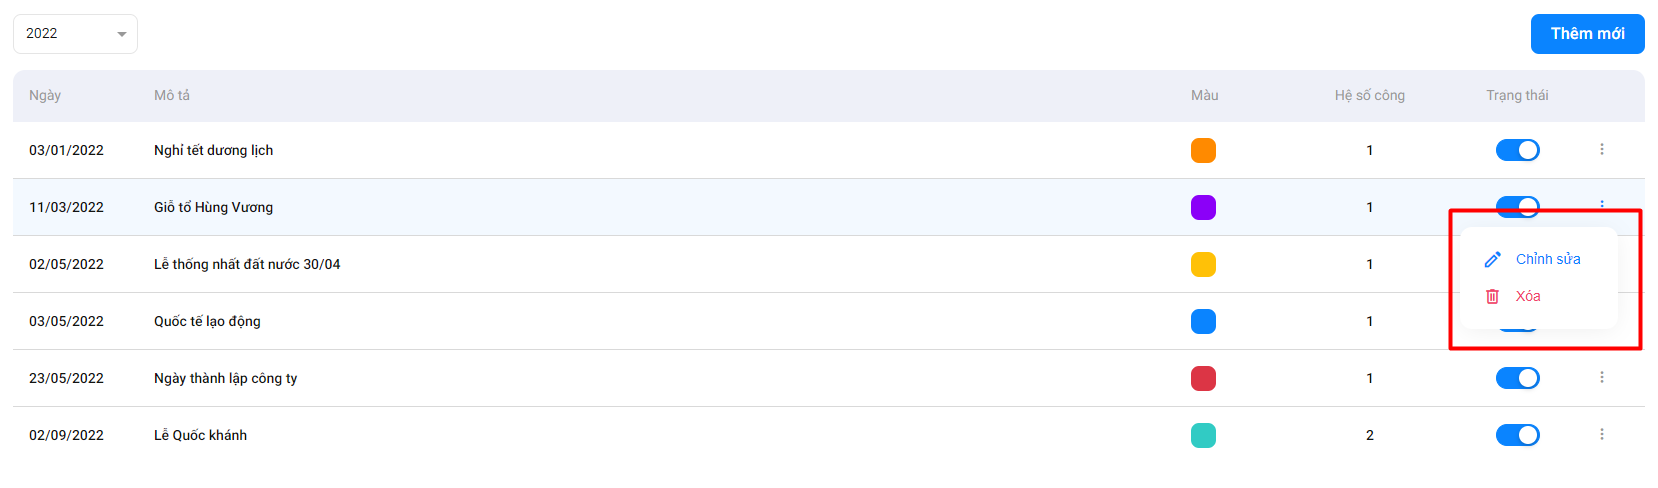Screen dimensions: 1658x488
Task: Open the three-dot menu for Ngày thành lập công ty
Action: coord(1601,377)
